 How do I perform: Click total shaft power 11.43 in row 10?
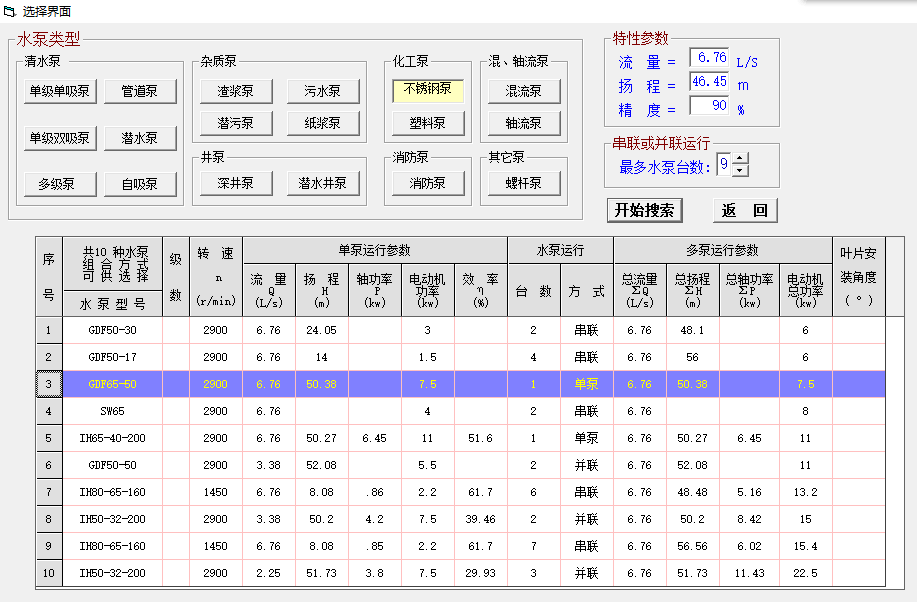(749, 573)
